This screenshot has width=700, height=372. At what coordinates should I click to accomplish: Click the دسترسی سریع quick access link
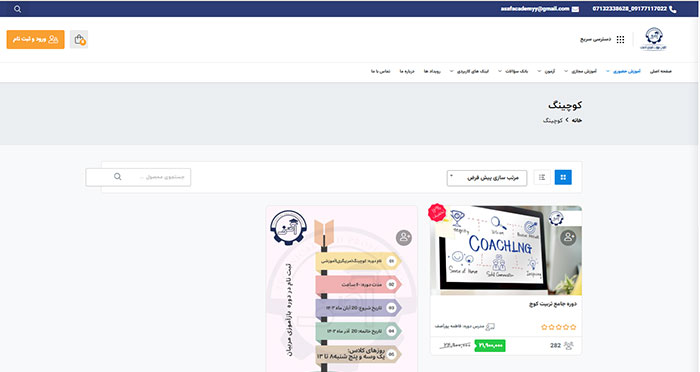[x=596, y=39]
